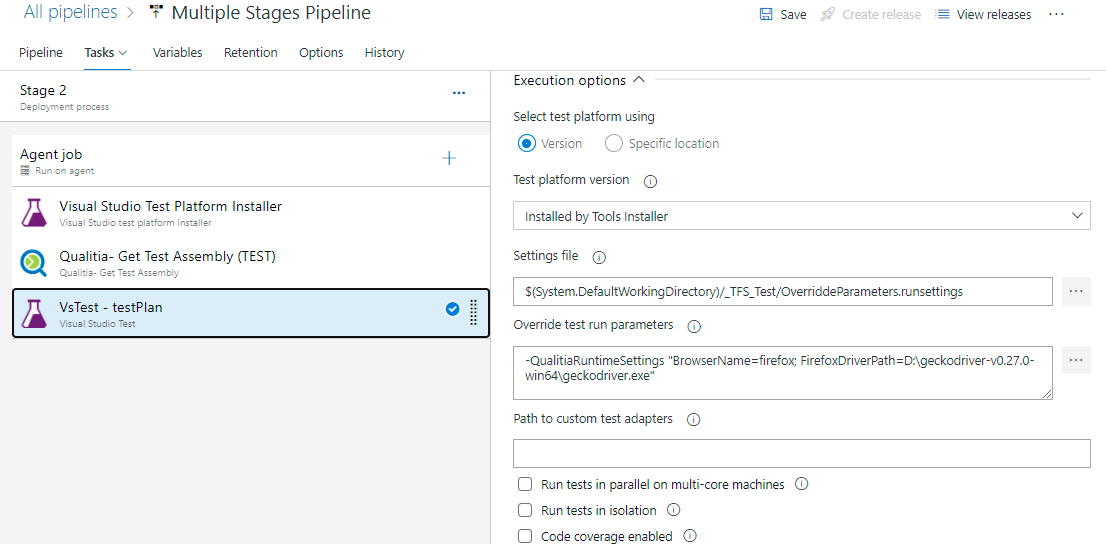The image size is (1106, 544).
Task: Open the Test platform version dropdown
Action: [x=801, y=216]
